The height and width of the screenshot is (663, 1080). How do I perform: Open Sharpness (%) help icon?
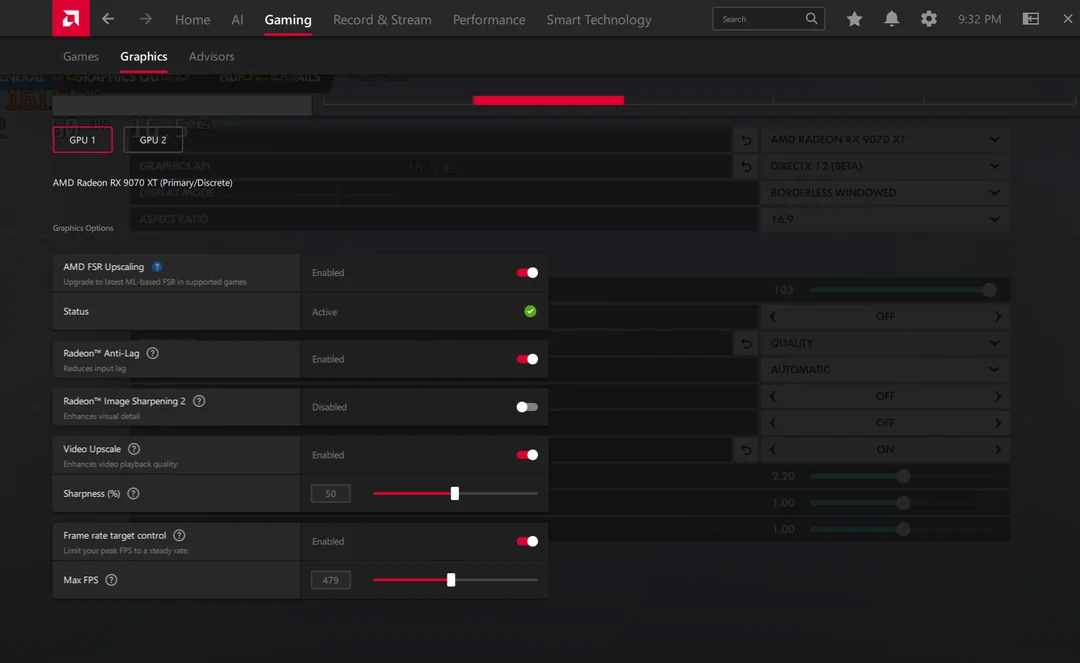click(133, 494)
